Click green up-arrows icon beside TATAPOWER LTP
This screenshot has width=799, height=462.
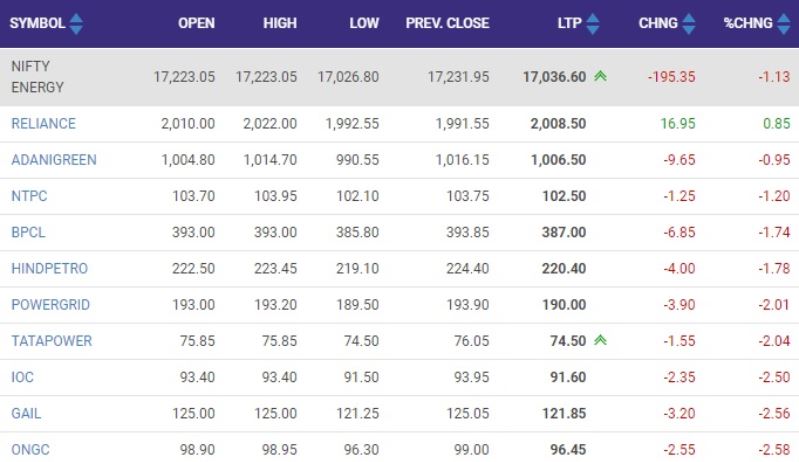(x=600, y=341)
